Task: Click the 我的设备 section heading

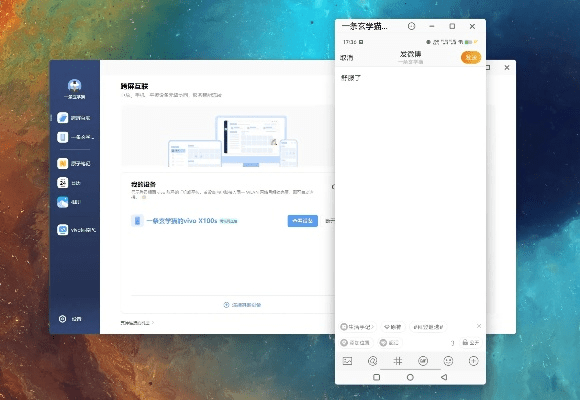Action: (143, 184)
